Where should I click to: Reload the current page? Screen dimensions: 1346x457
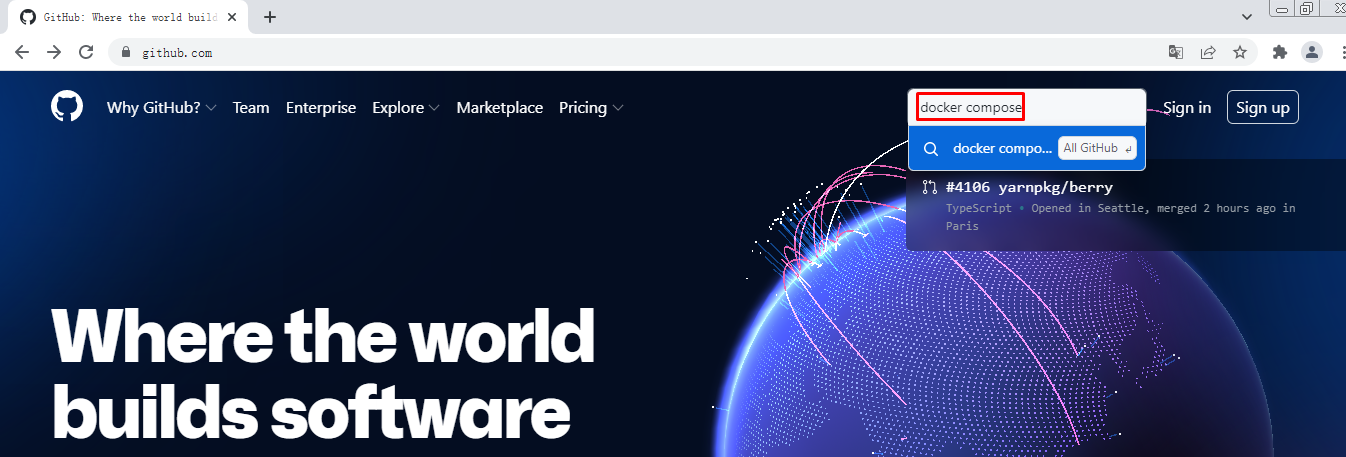tap(86, 53)
